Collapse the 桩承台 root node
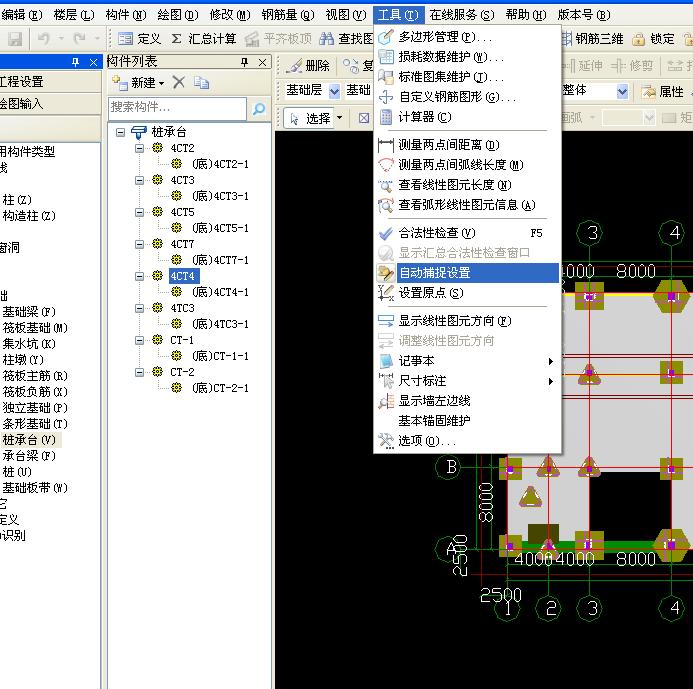 (x=120, y=132)
